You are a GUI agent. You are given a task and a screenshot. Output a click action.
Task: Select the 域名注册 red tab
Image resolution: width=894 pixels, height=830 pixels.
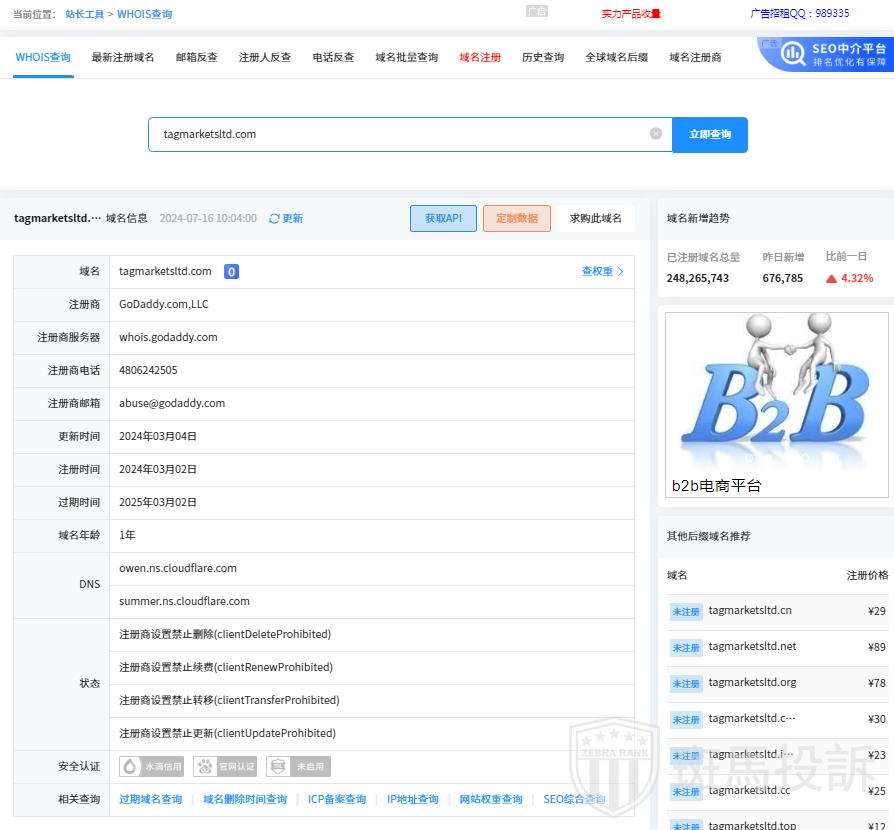pos(480,58)
